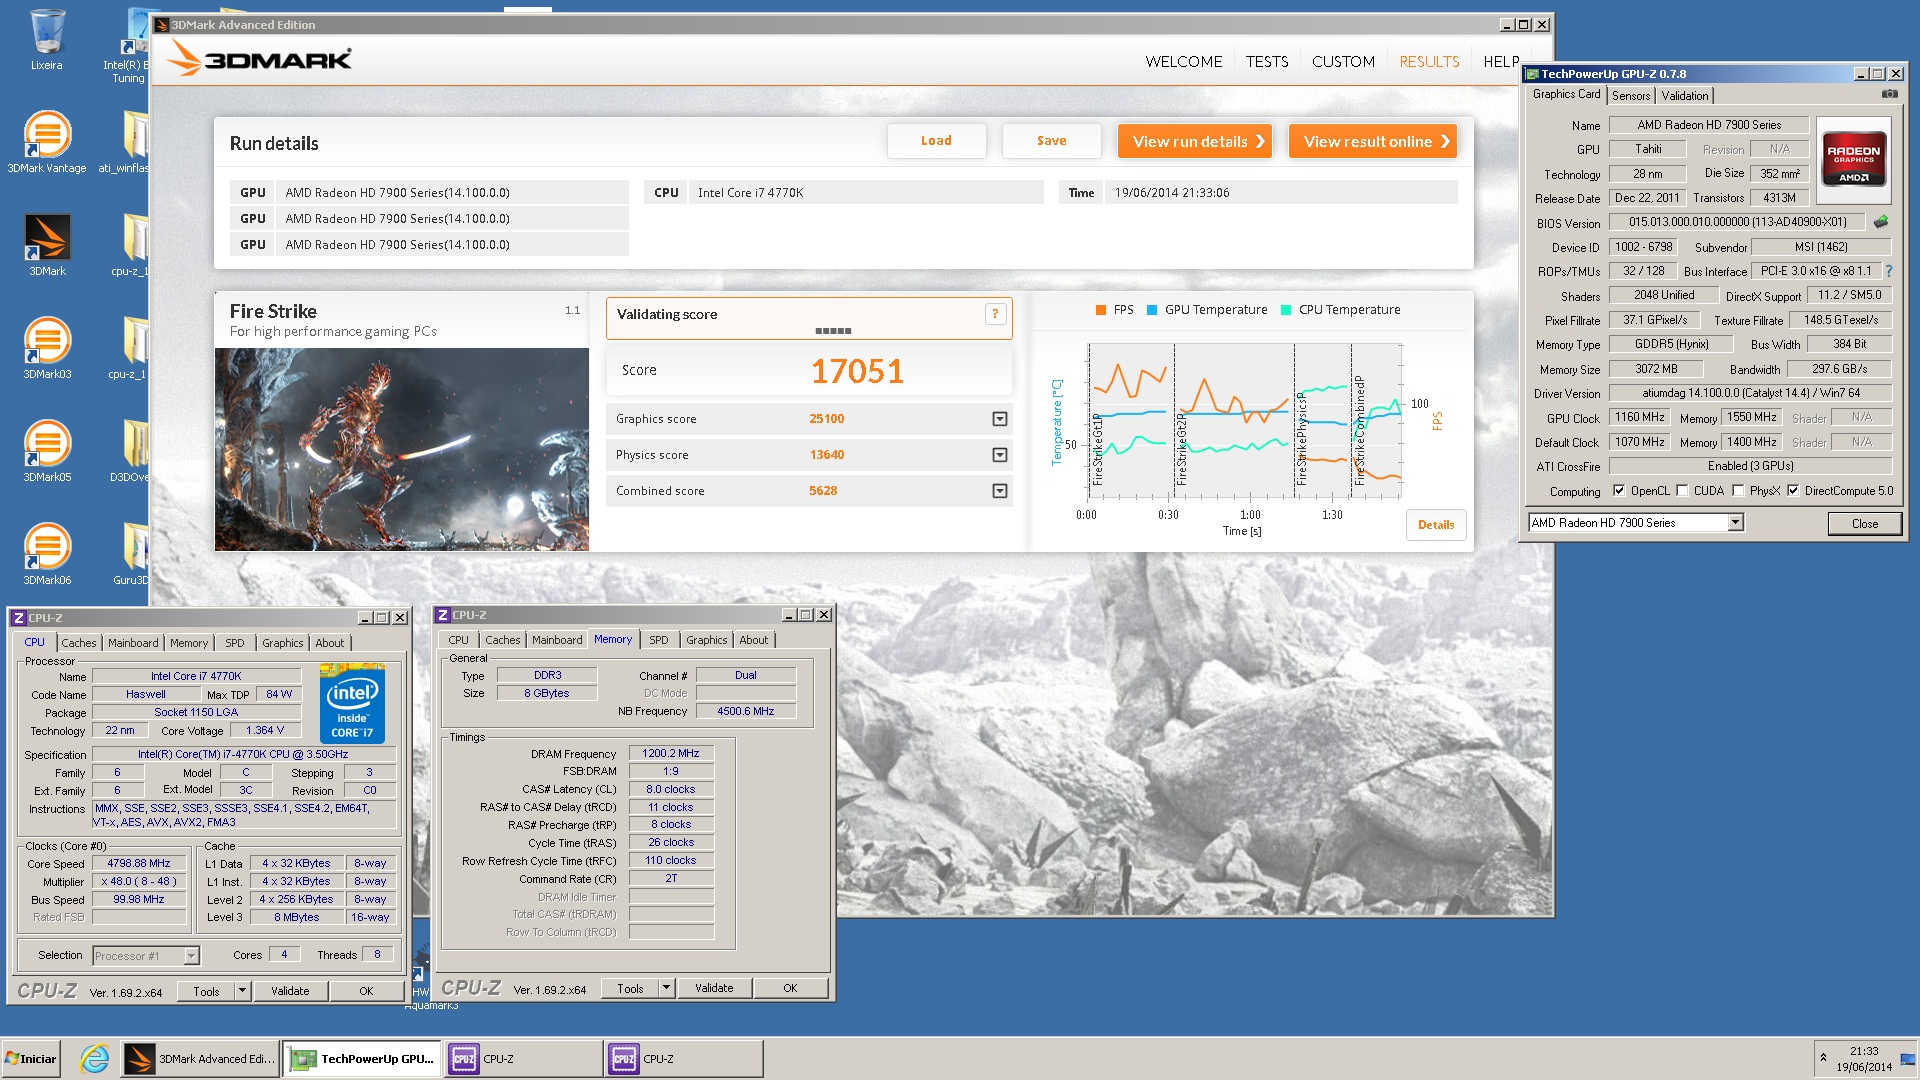Open Tools dropdown arrow in left CPU-Z
1920x1080 pixels.
(x=241, y=991)
